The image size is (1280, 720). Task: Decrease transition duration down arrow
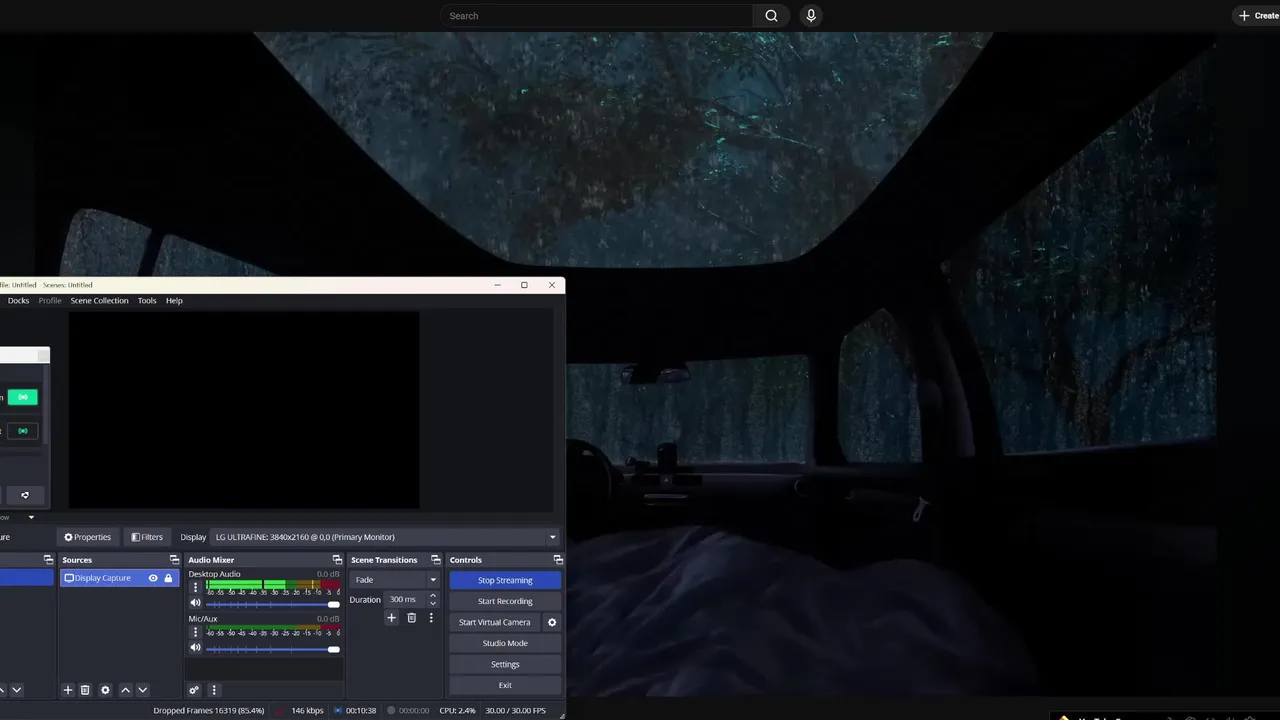click(433, 604)
